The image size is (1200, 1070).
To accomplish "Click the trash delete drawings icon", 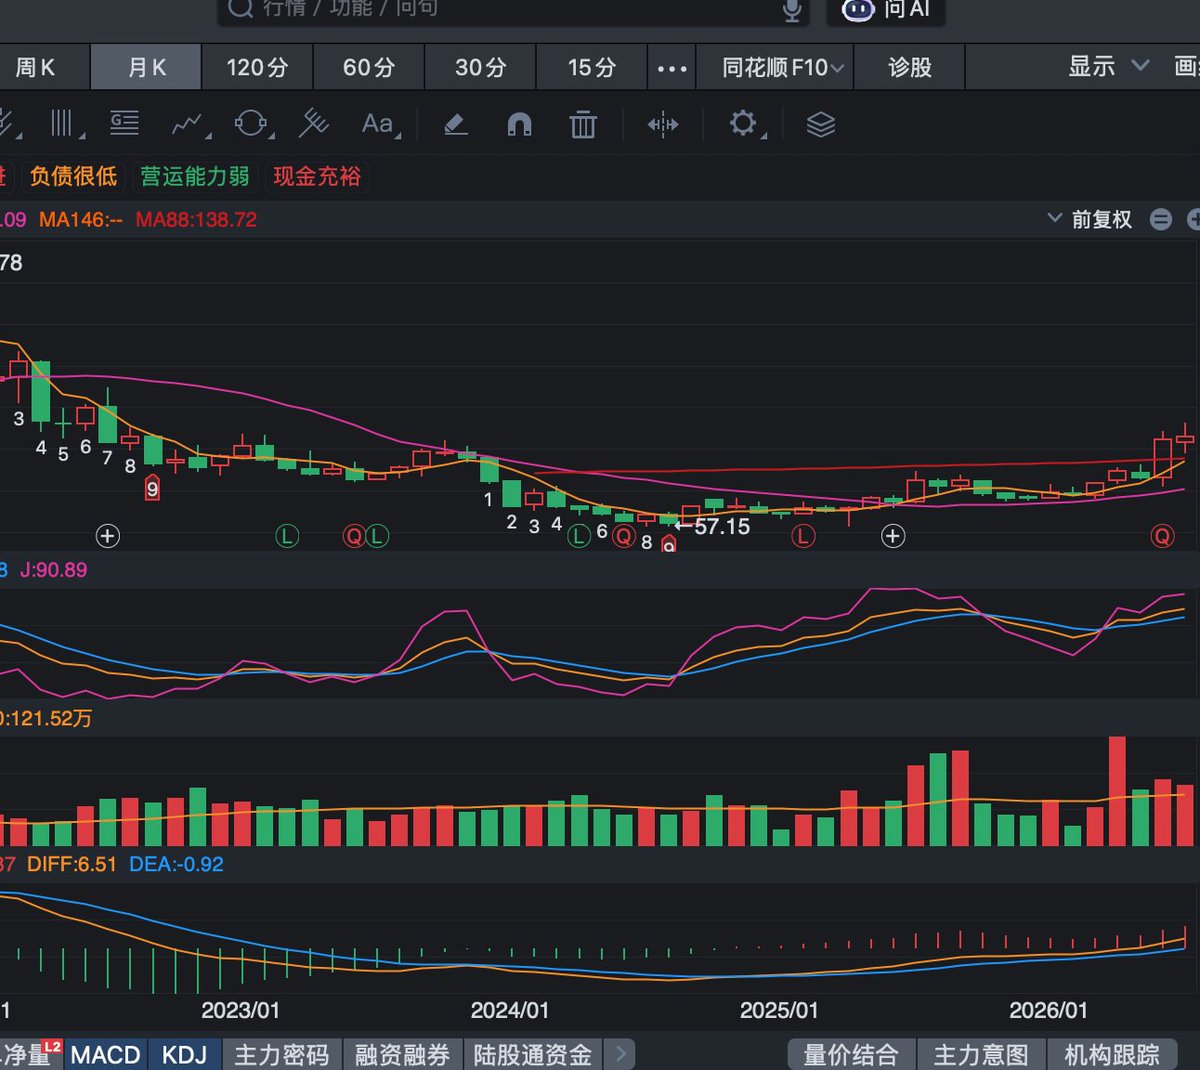I will point(583,124).
